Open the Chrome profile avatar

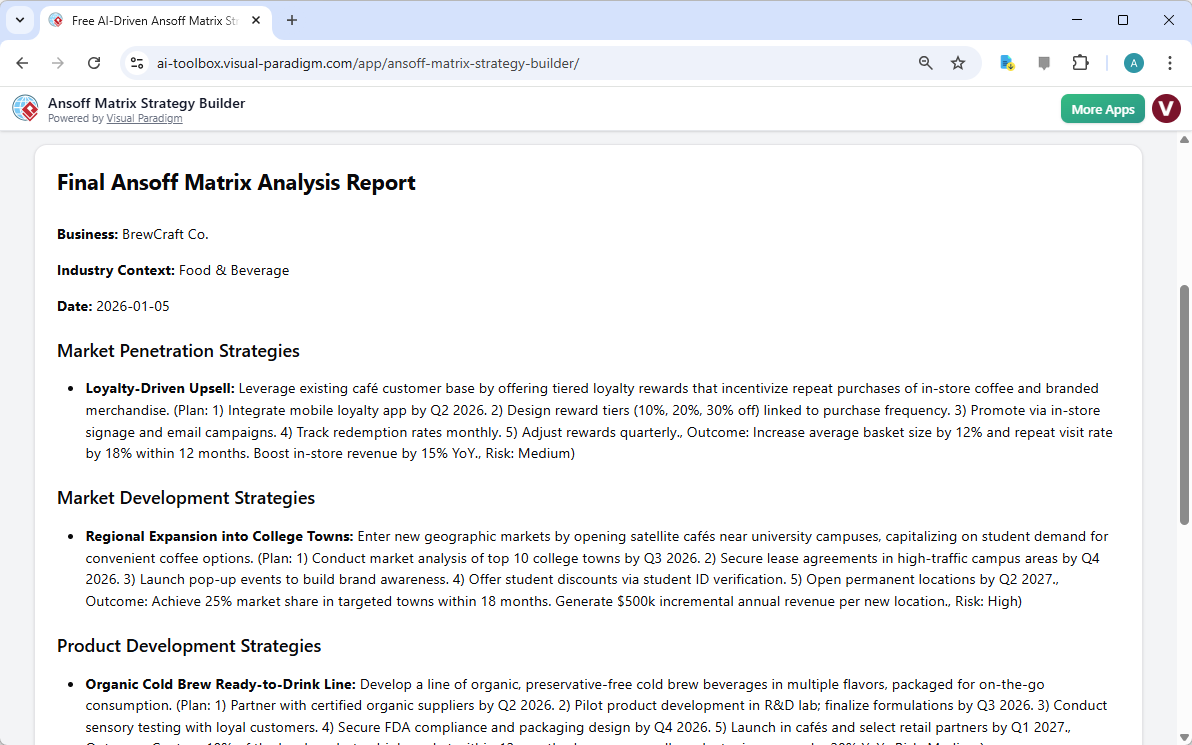click(1133, 63)
